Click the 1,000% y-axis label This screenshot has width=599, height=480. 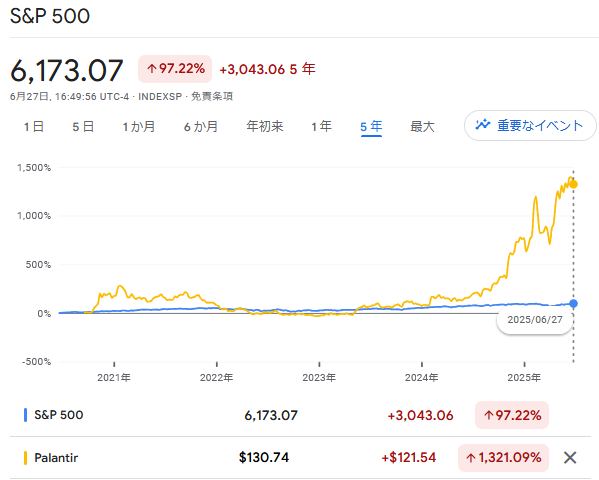click(x=34, y=216)
